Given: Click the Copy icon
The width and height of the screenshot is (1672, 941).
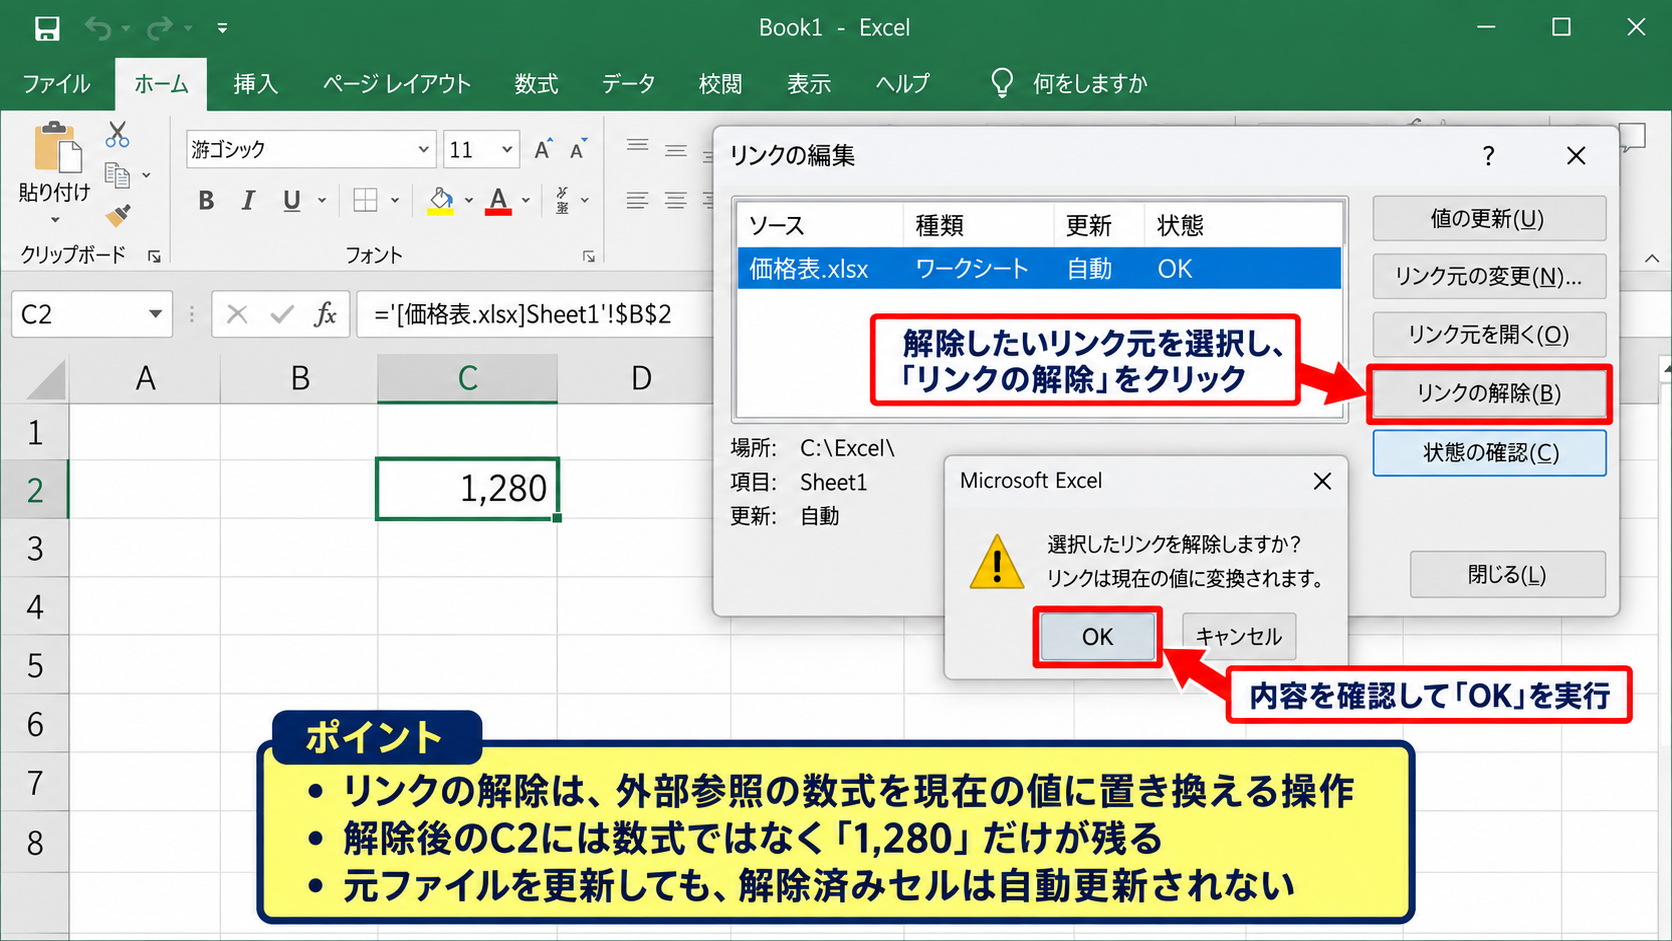Looking at the screenshot, I should point(117,175).
